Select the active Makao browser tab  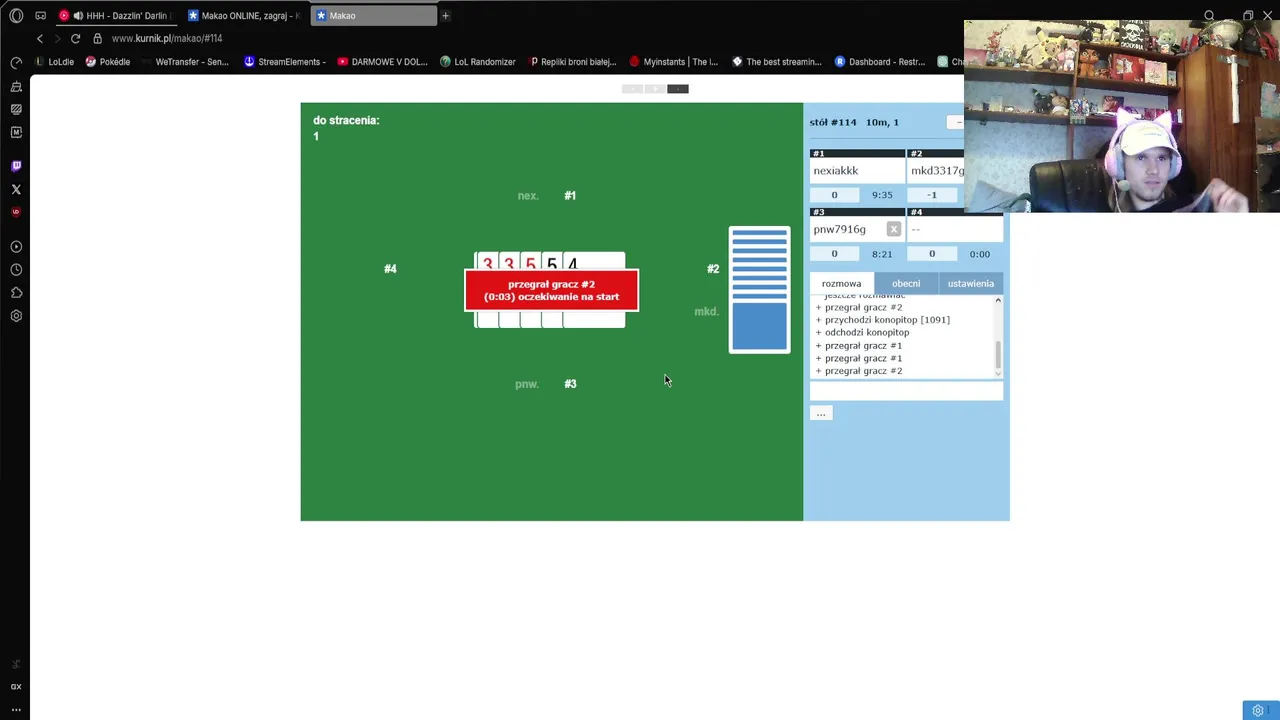[x=373, y=16]
